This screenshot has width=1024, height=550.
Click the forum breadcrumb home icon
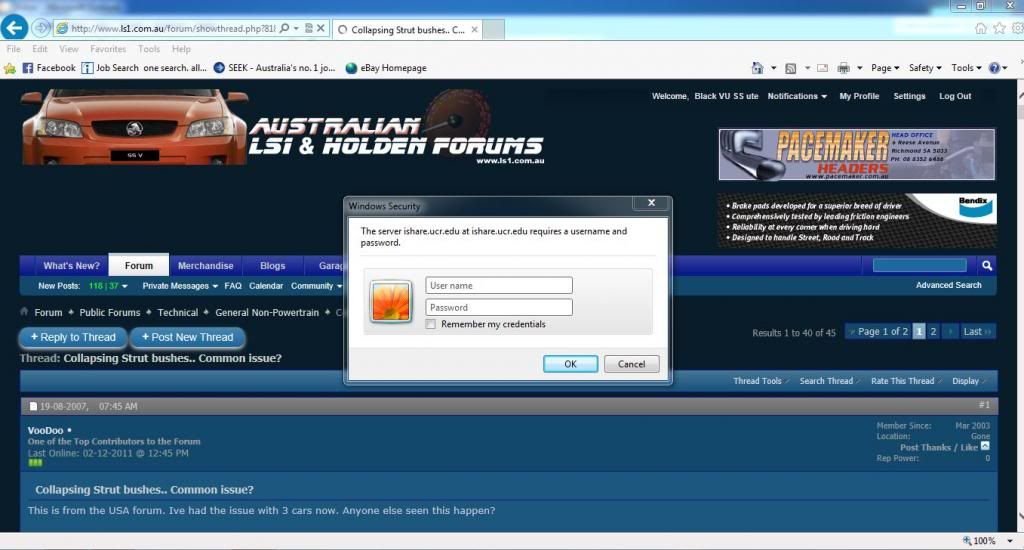24,312
